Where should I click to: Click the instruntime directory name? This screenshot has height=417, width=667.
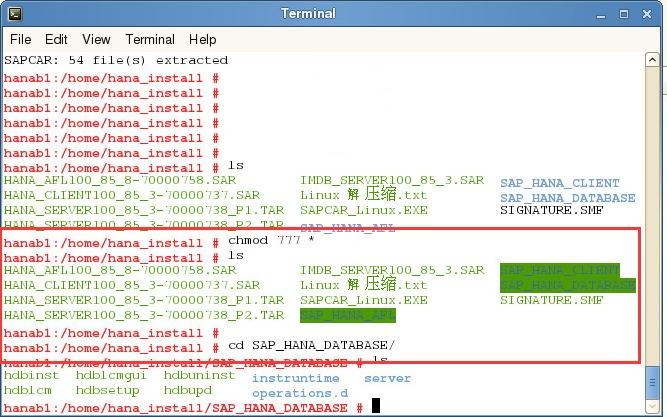296,378
